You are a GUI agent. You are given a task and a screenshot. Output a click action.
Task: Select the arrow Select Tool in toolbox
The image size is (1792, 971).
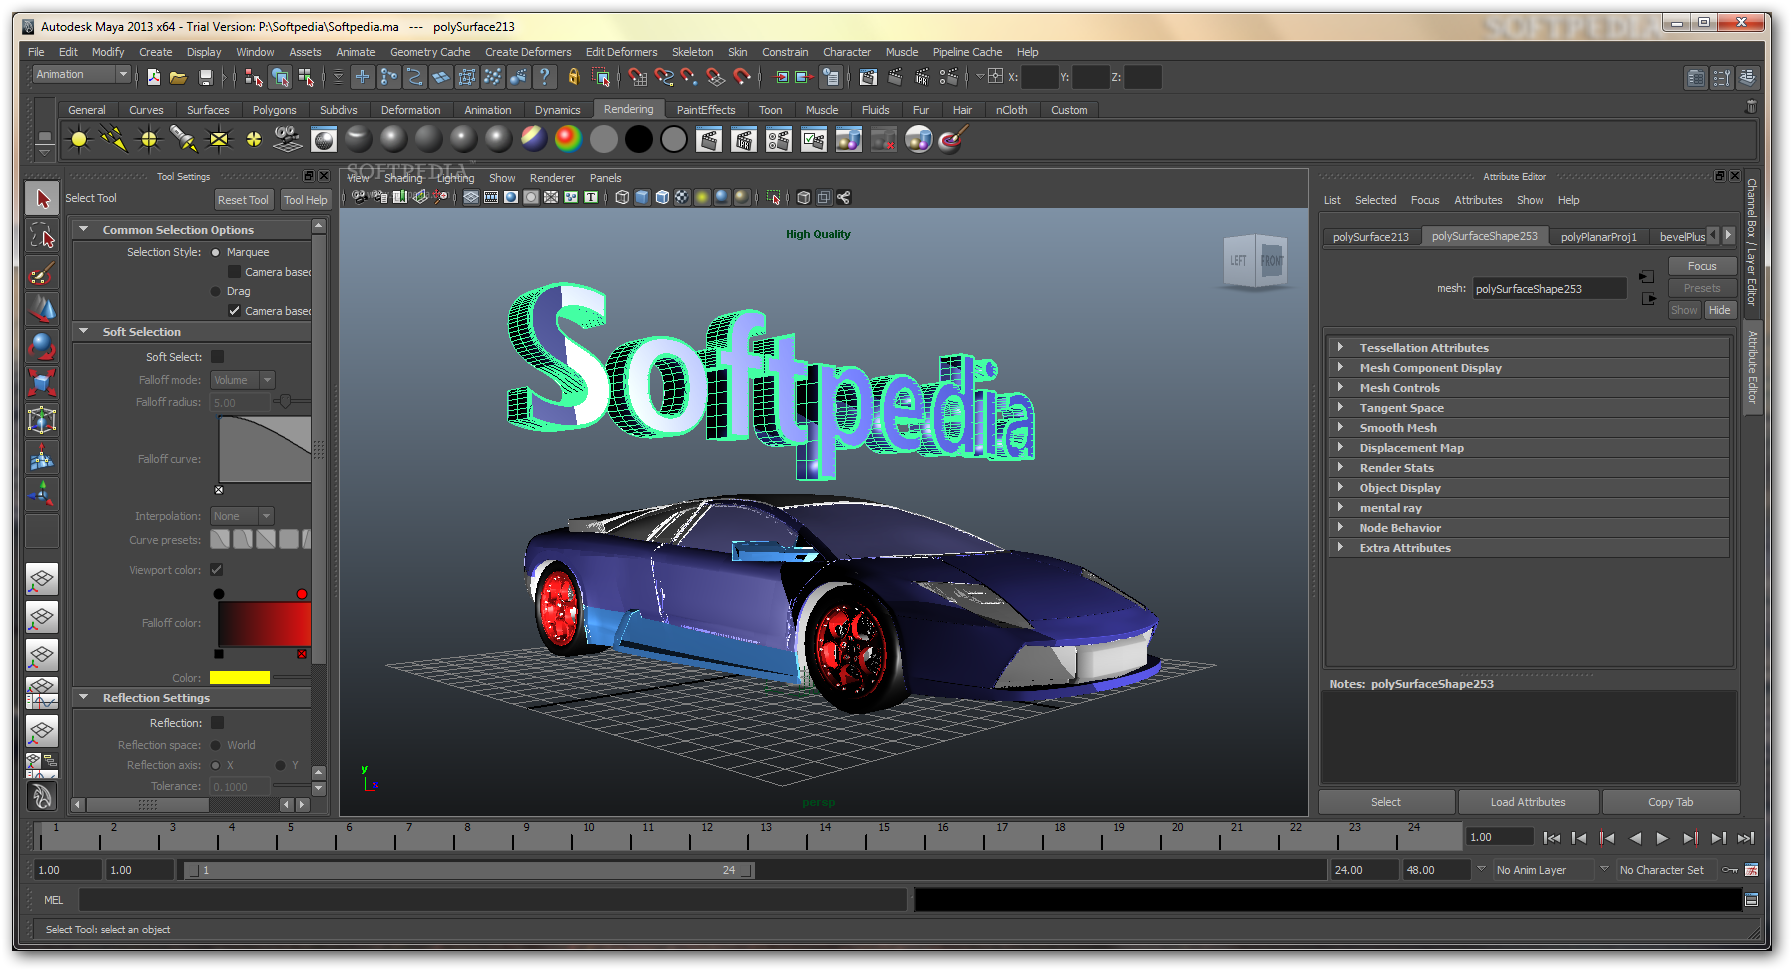tap(42, 198)
